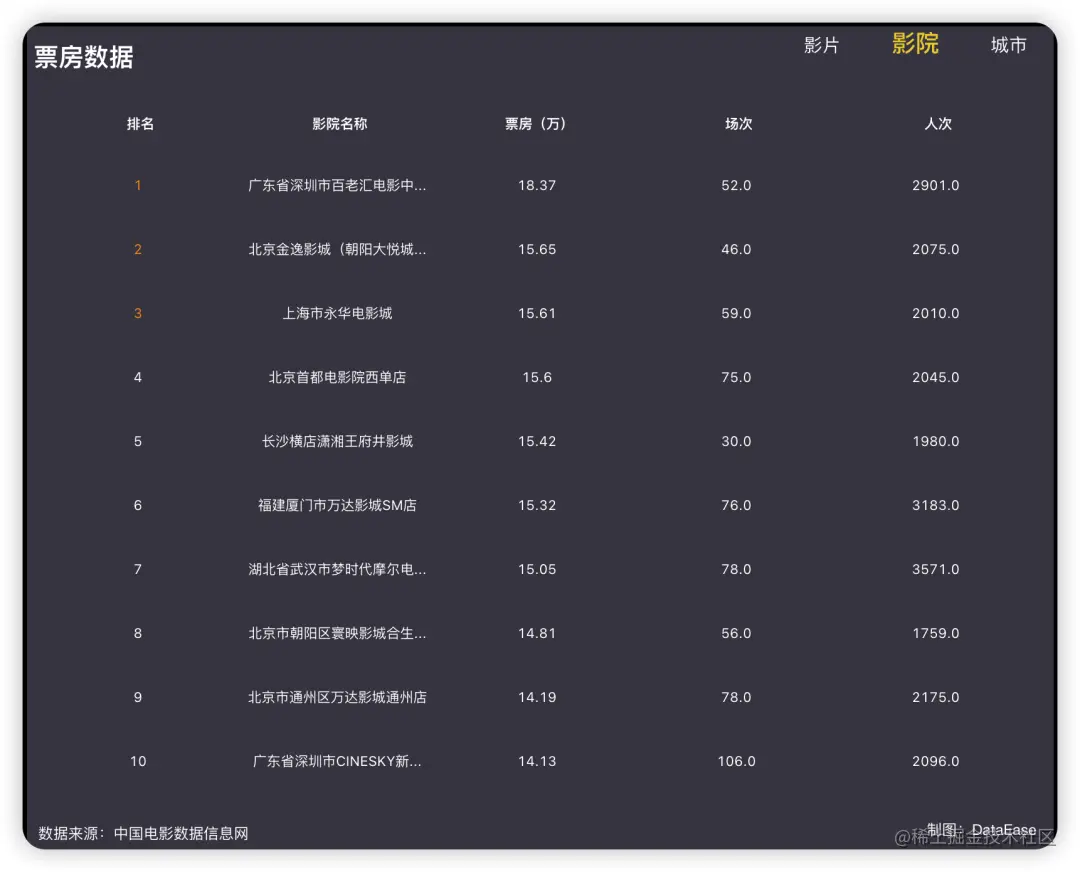This screenshot has height=872, width=1080.
Task: Select cinema 福建厦门市万达影城SM店
Action: pyautogui.click(x=337, y=506)
